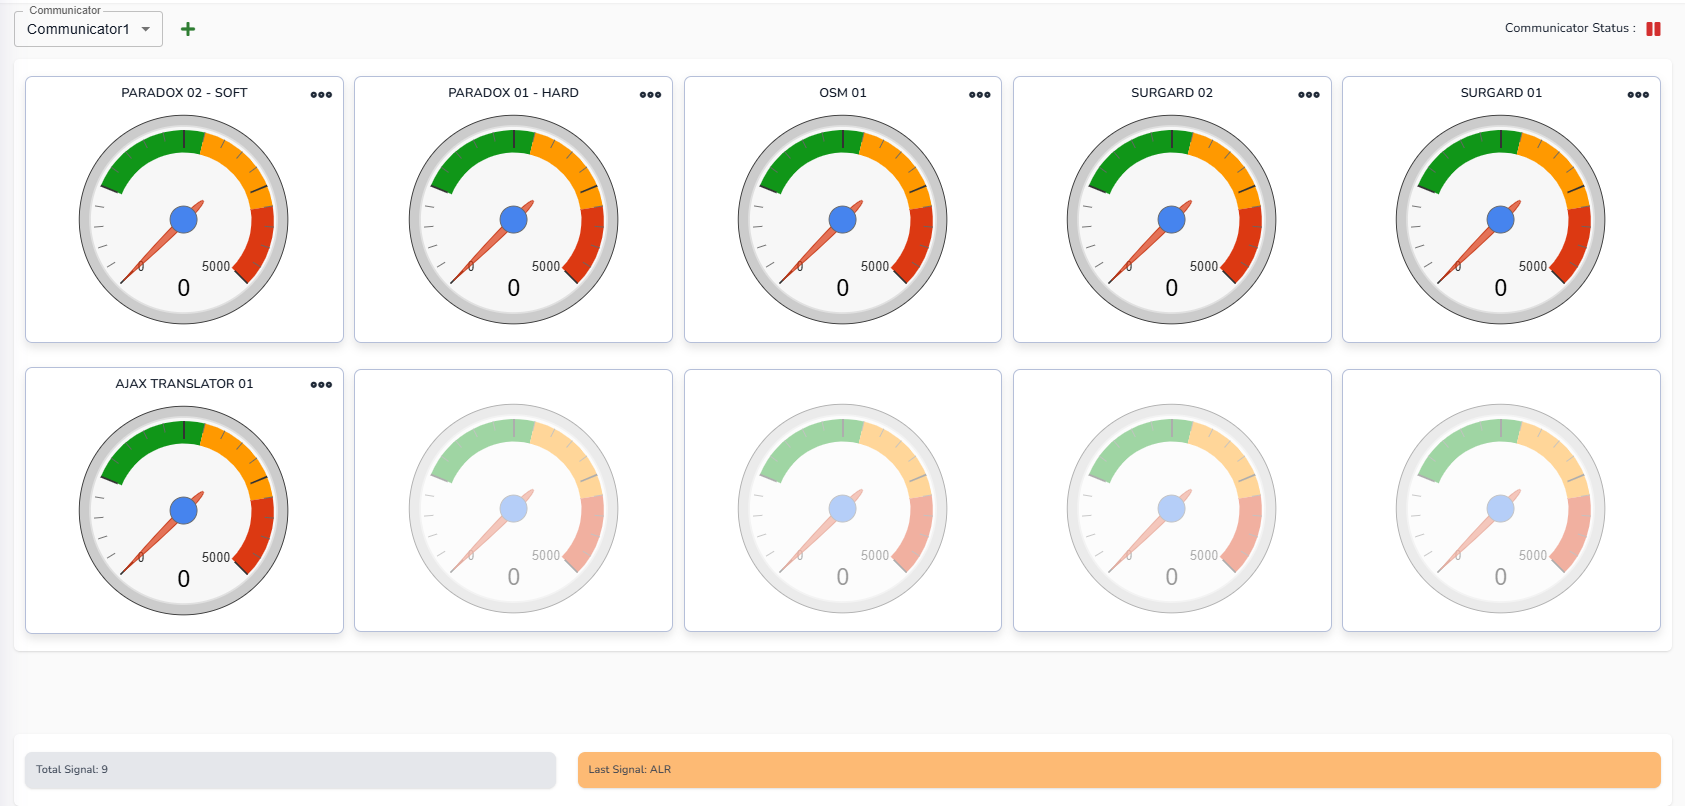Open the Communicator1 dropdown
The height and width of the screenshot is (806, 1685).
pyautogui.click(x=88, y=29)
